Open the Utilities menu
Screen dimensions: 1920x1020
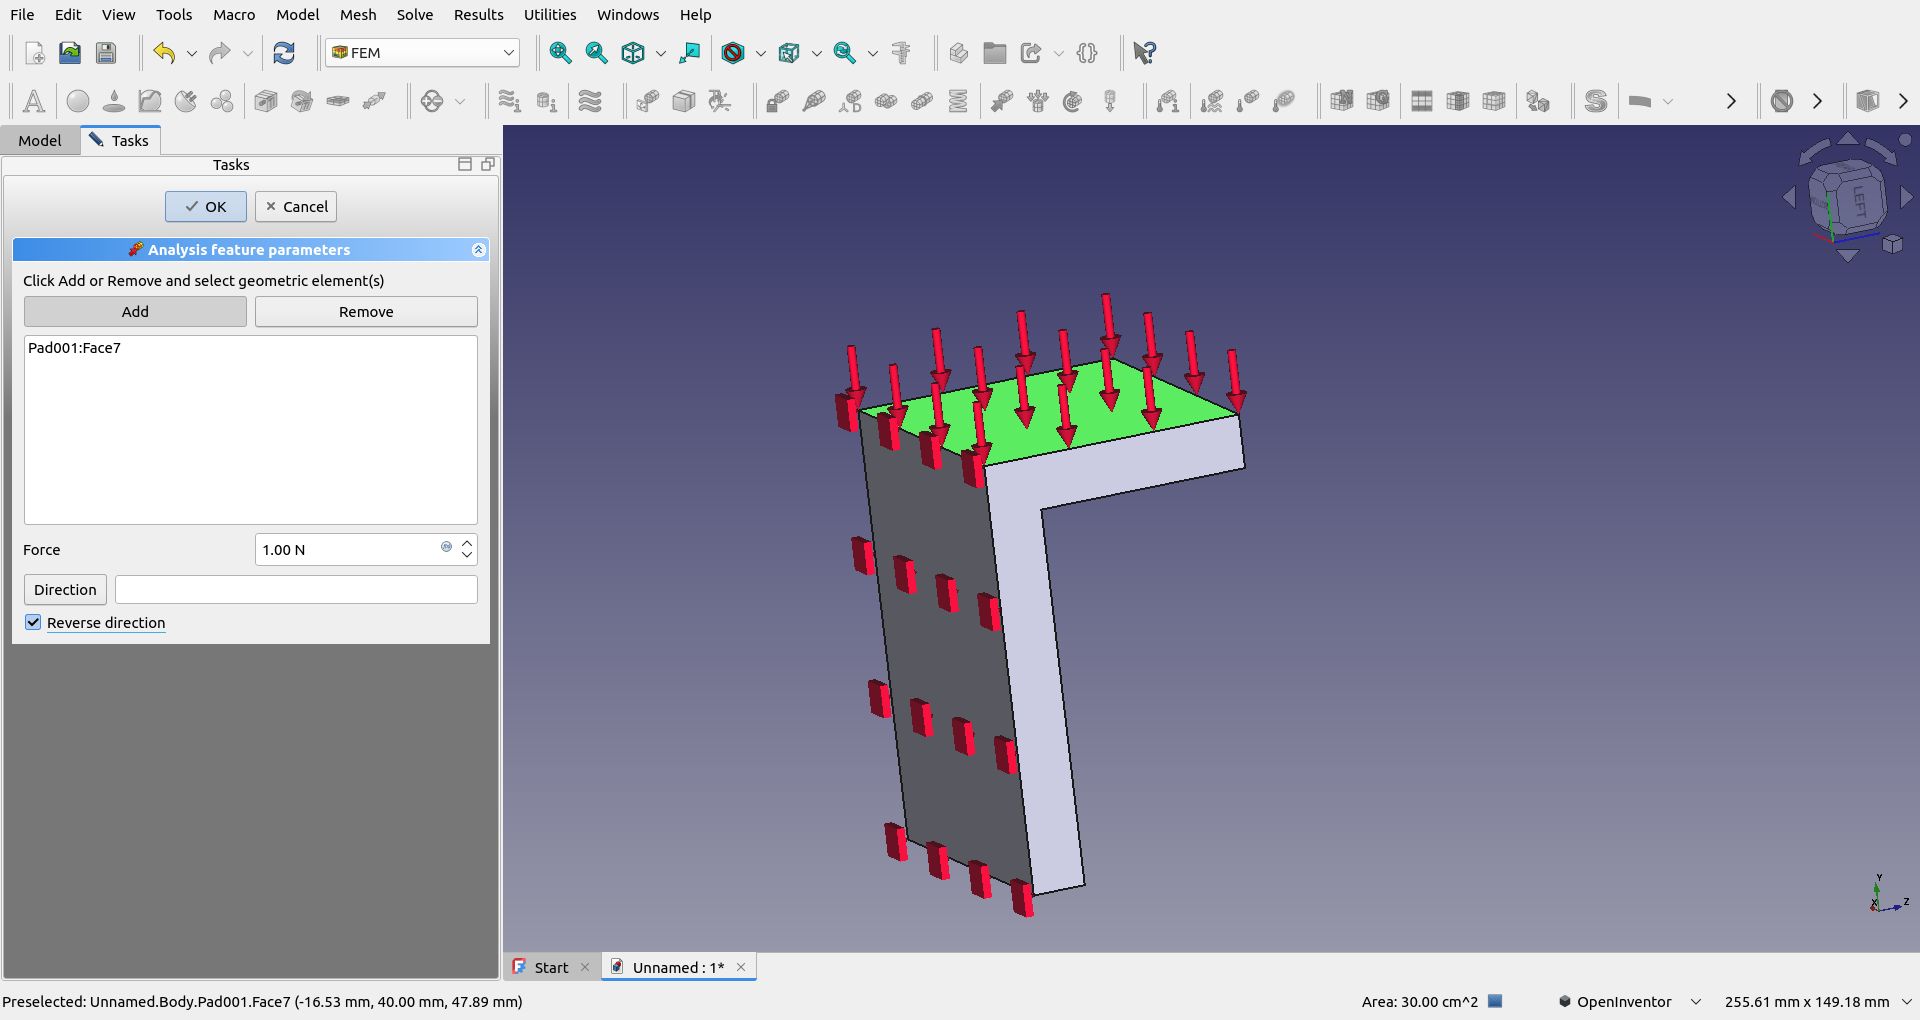[550, 15]
